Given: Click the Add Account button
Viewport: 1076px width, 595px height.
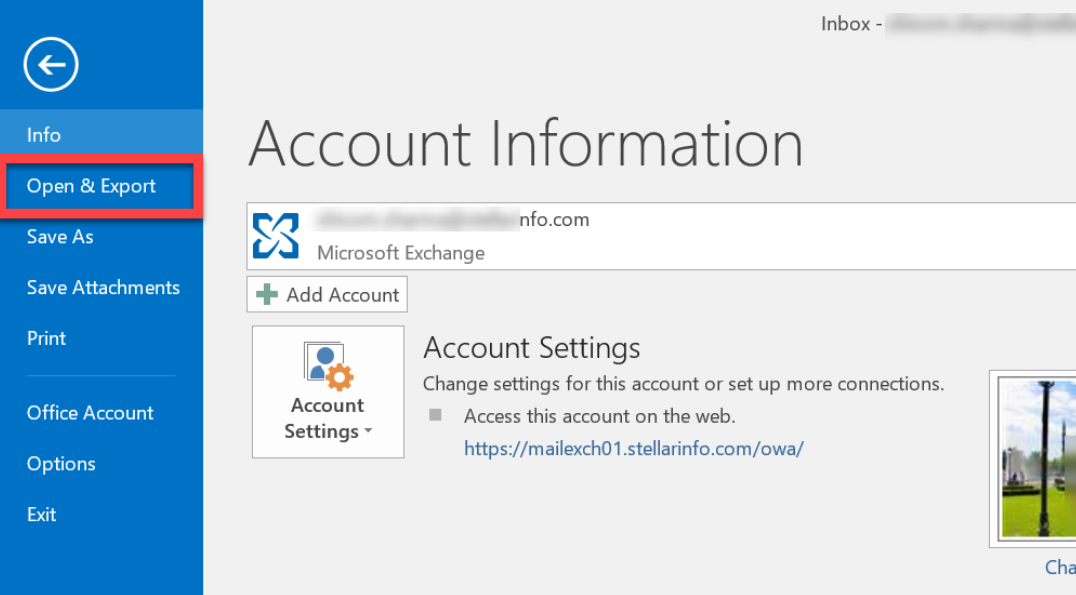Looking at the screenshot, I should (x=327, y=294).
